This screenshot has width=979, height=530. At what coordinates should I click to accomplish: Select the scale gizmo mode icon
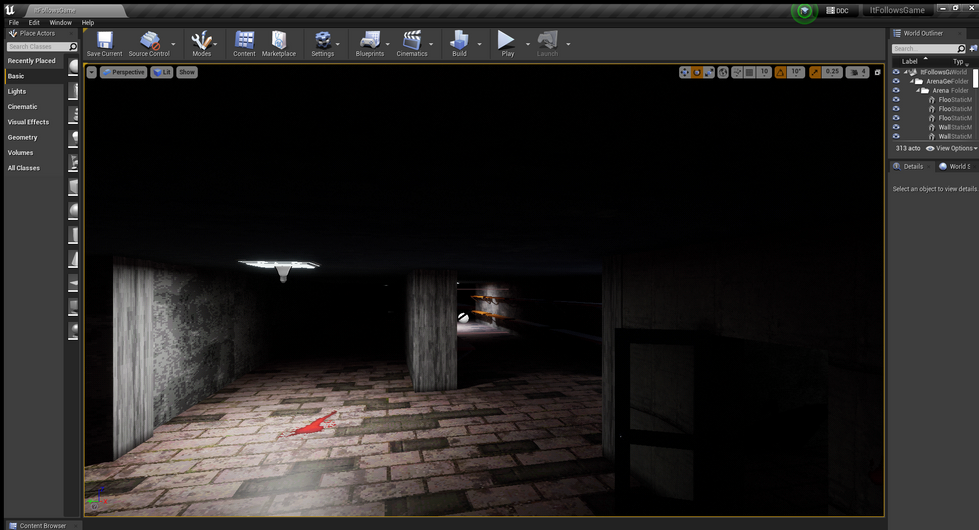point(709,72)
